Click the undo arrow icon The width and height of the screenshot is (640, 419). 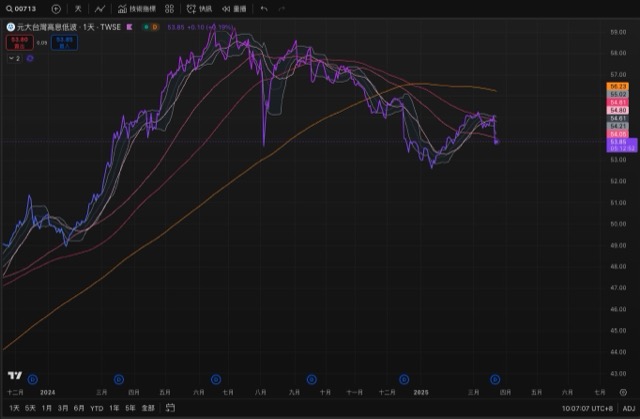(x=264, y=9)
